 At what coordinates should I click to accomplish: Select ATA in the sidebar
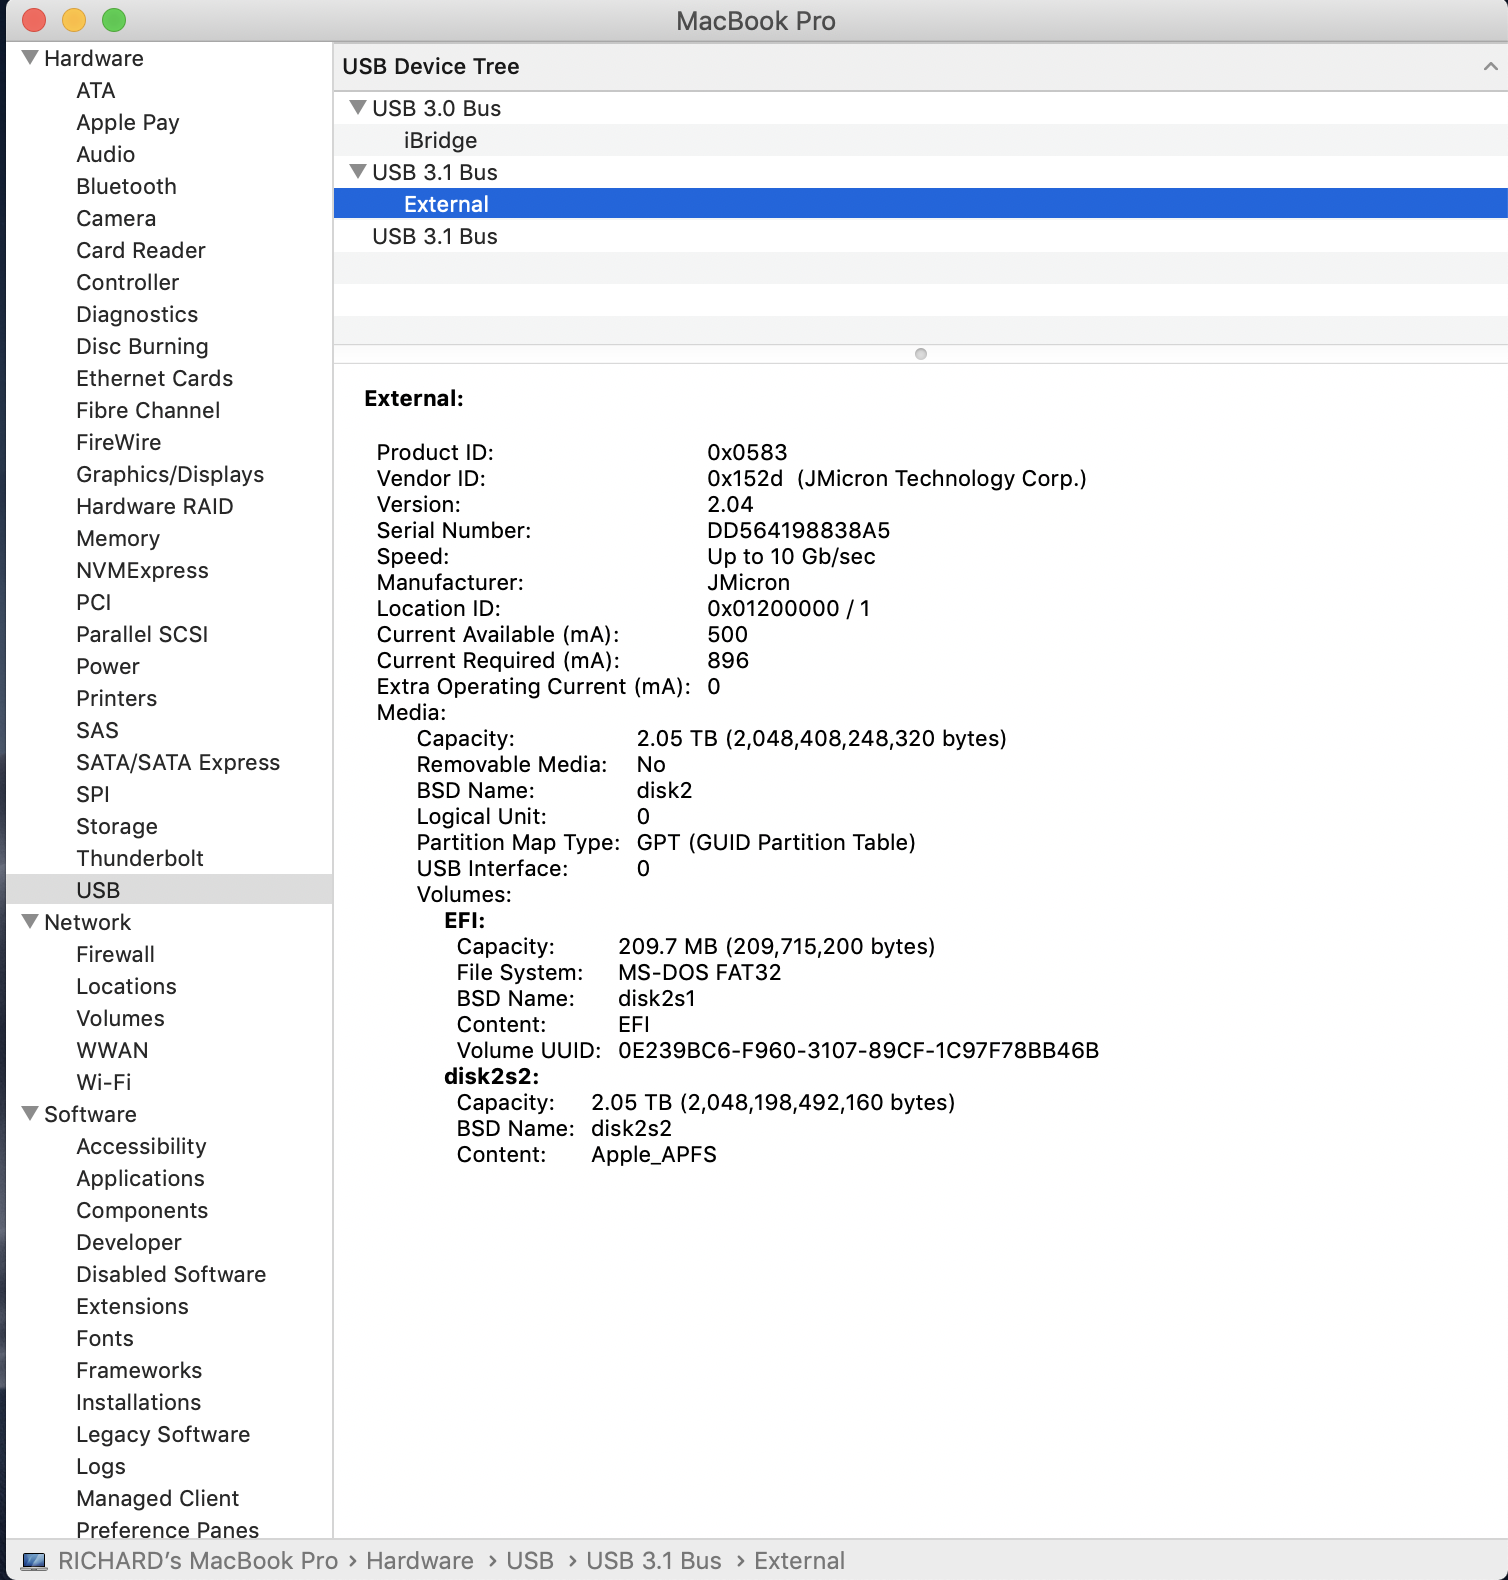point(96,90)
